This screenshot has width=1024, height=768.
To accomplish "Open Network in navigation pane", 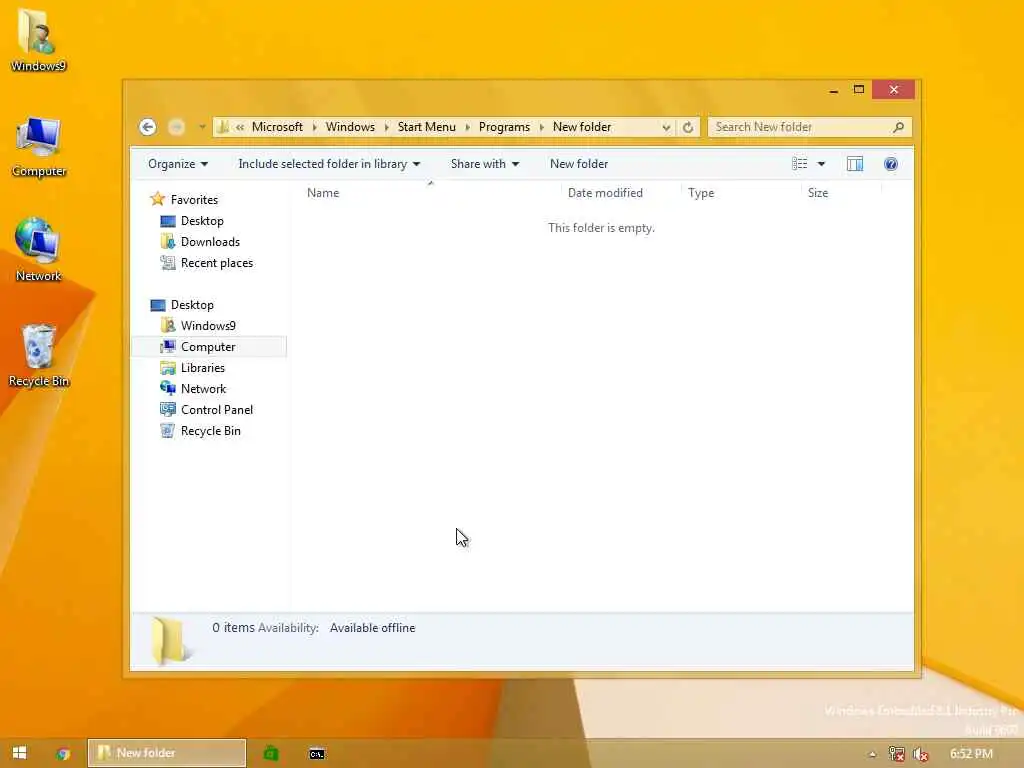I will click(x=203, y=389).
